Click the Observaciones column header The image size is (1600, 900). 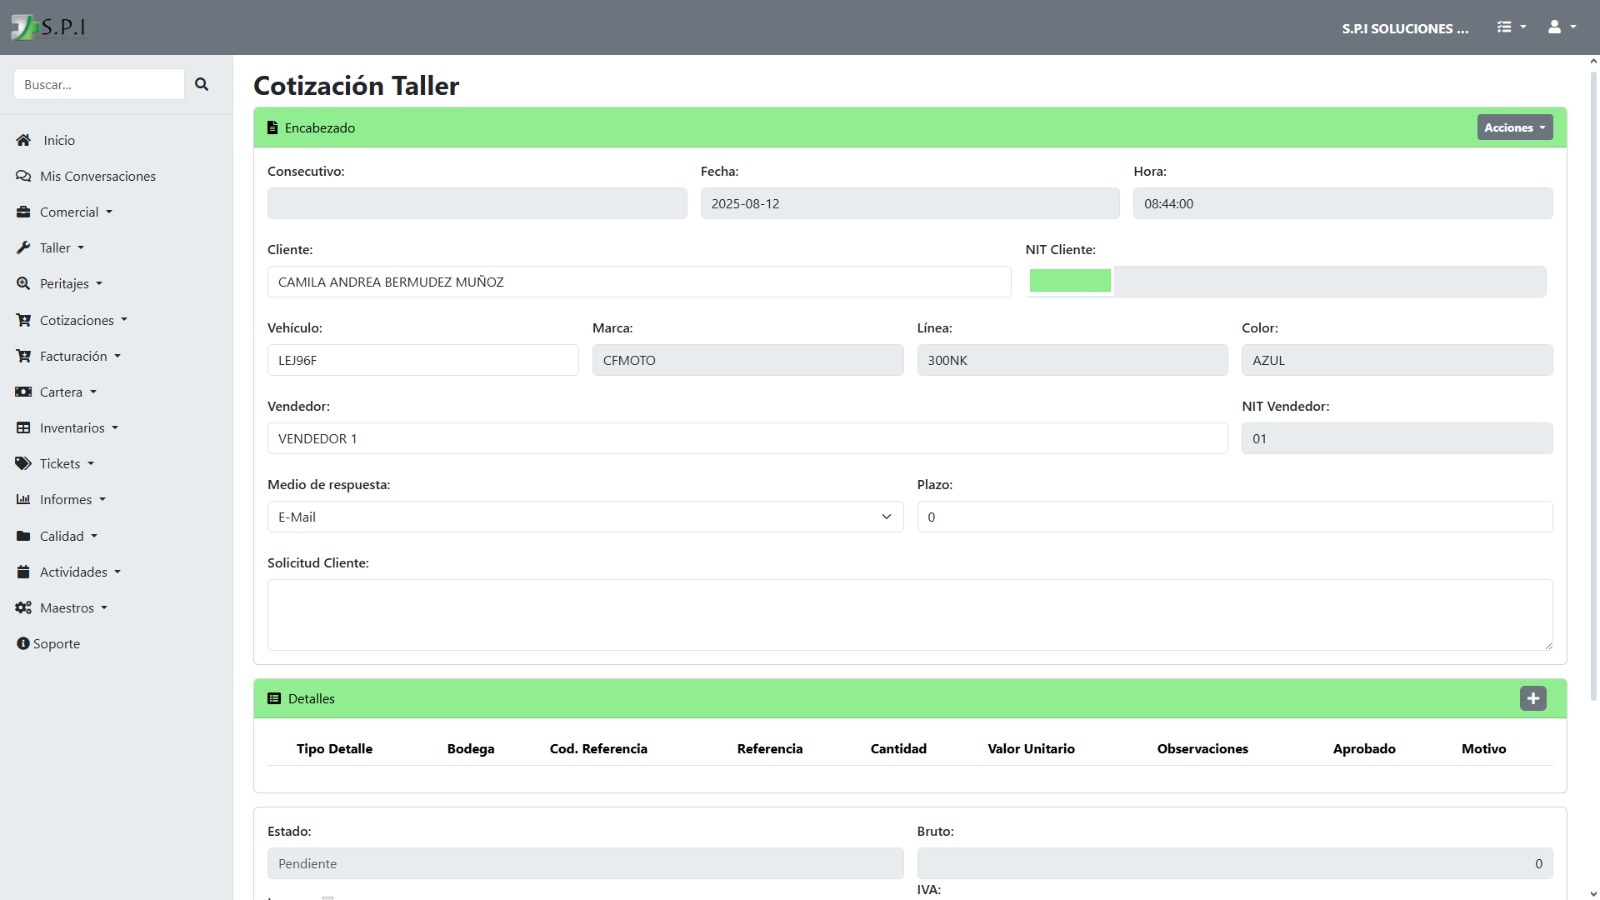1203,749
